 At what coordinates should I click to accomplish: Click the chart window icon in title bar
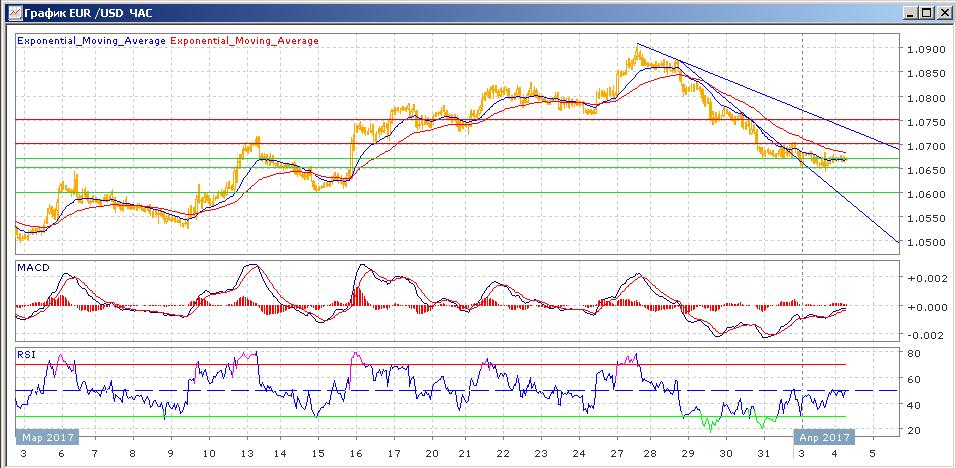coord(13,12)
